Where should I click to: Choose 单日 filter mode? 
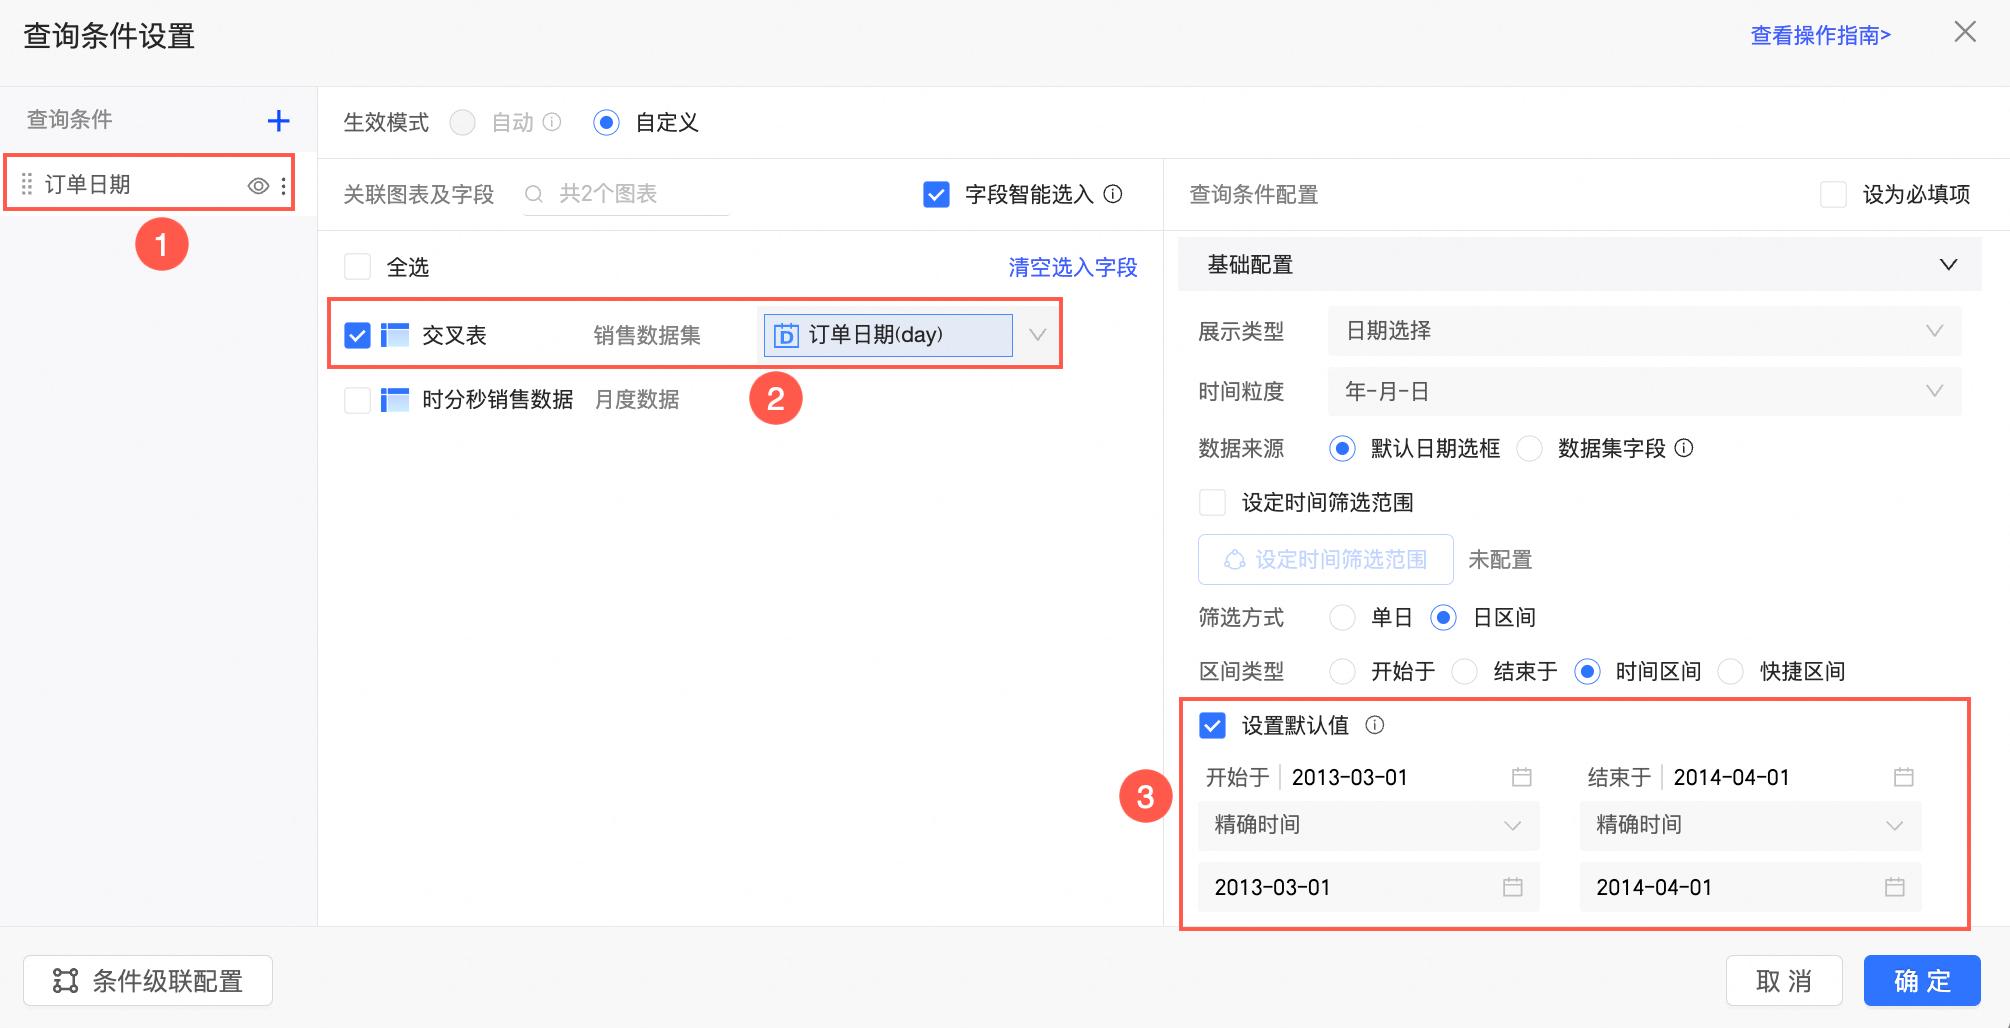[x=1342, y=617]
